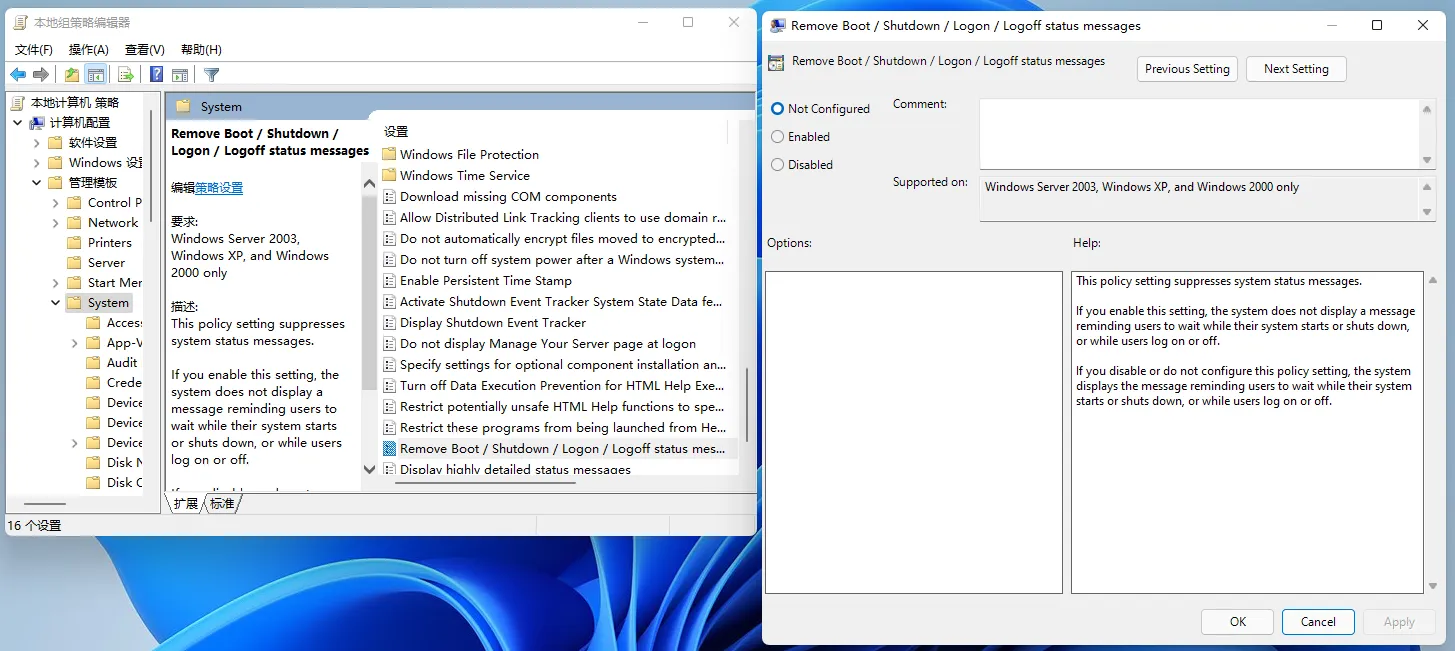
Task: Choose the Not Configured radio option
Action: point(778,109)
